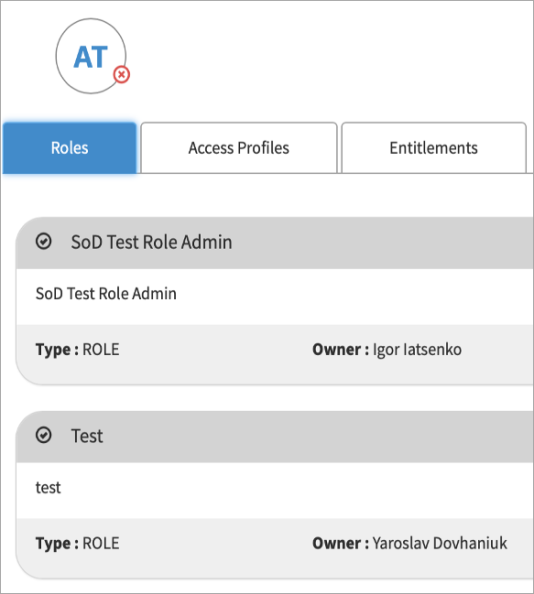Viewport: 534px width, 594px height.
Task: Select the Test role title text
Action: coord(87,436)
